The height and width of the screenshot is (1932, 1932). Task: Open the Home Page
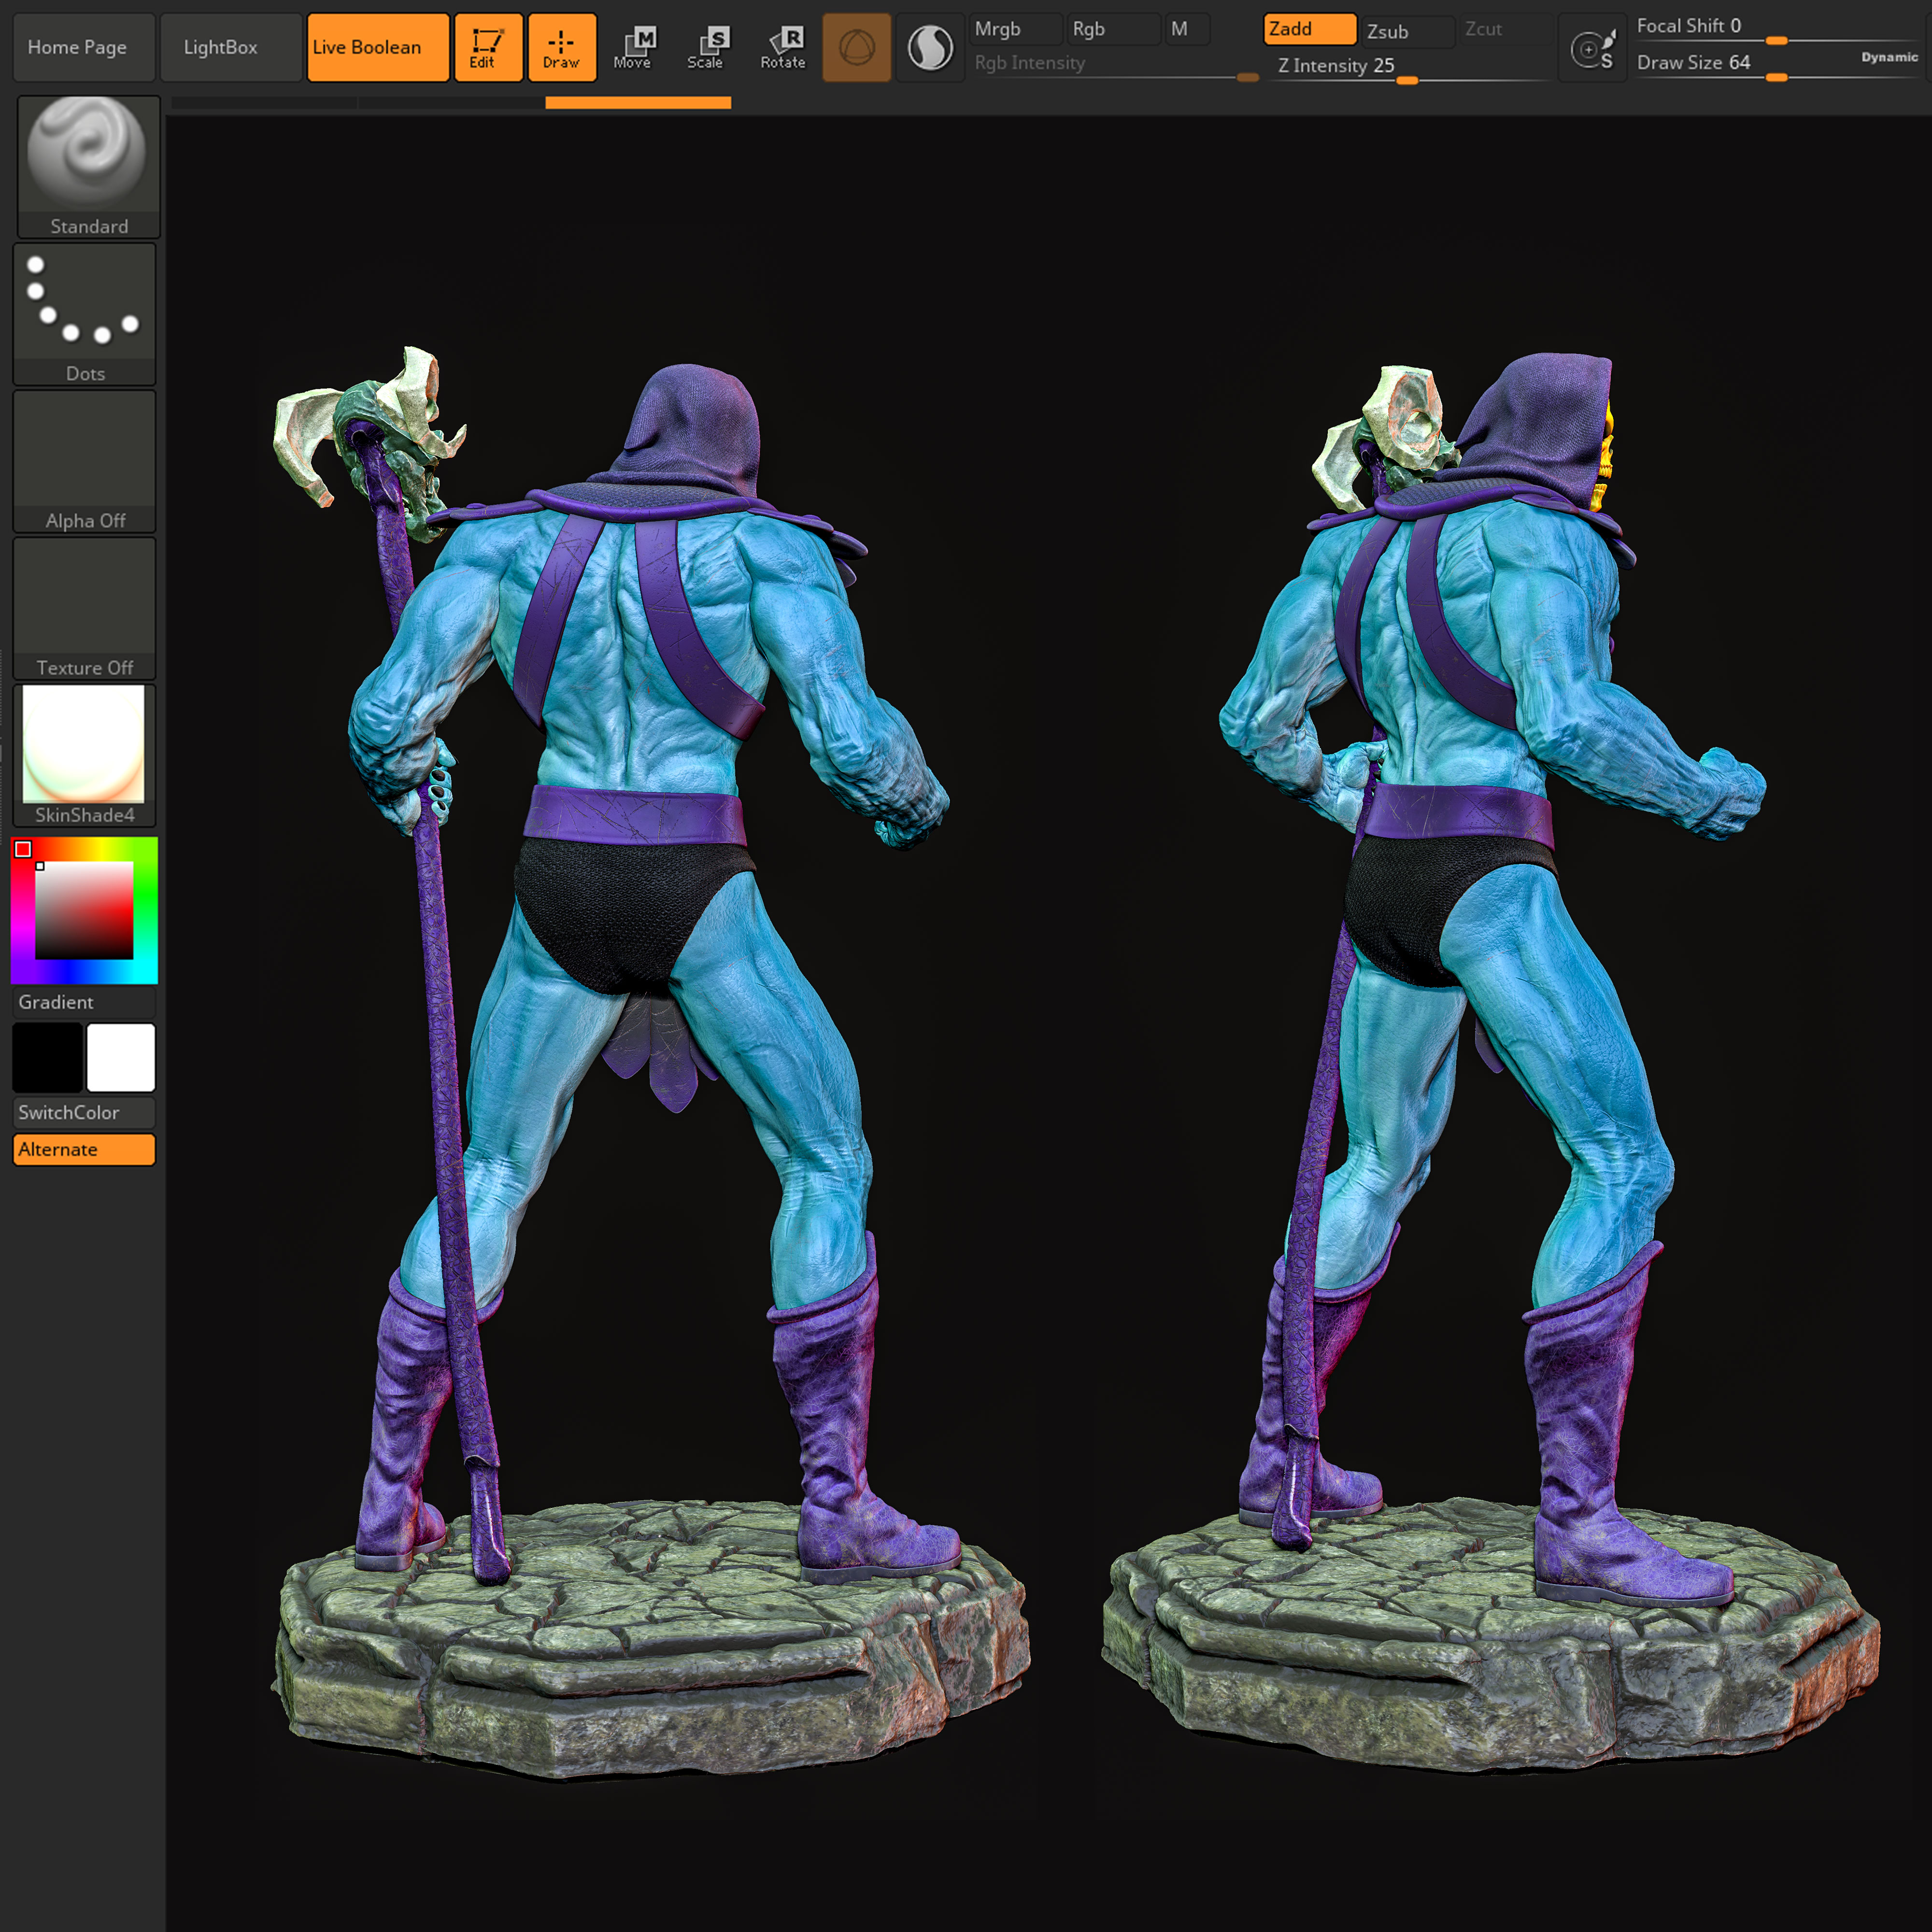[x=84, y=47]
